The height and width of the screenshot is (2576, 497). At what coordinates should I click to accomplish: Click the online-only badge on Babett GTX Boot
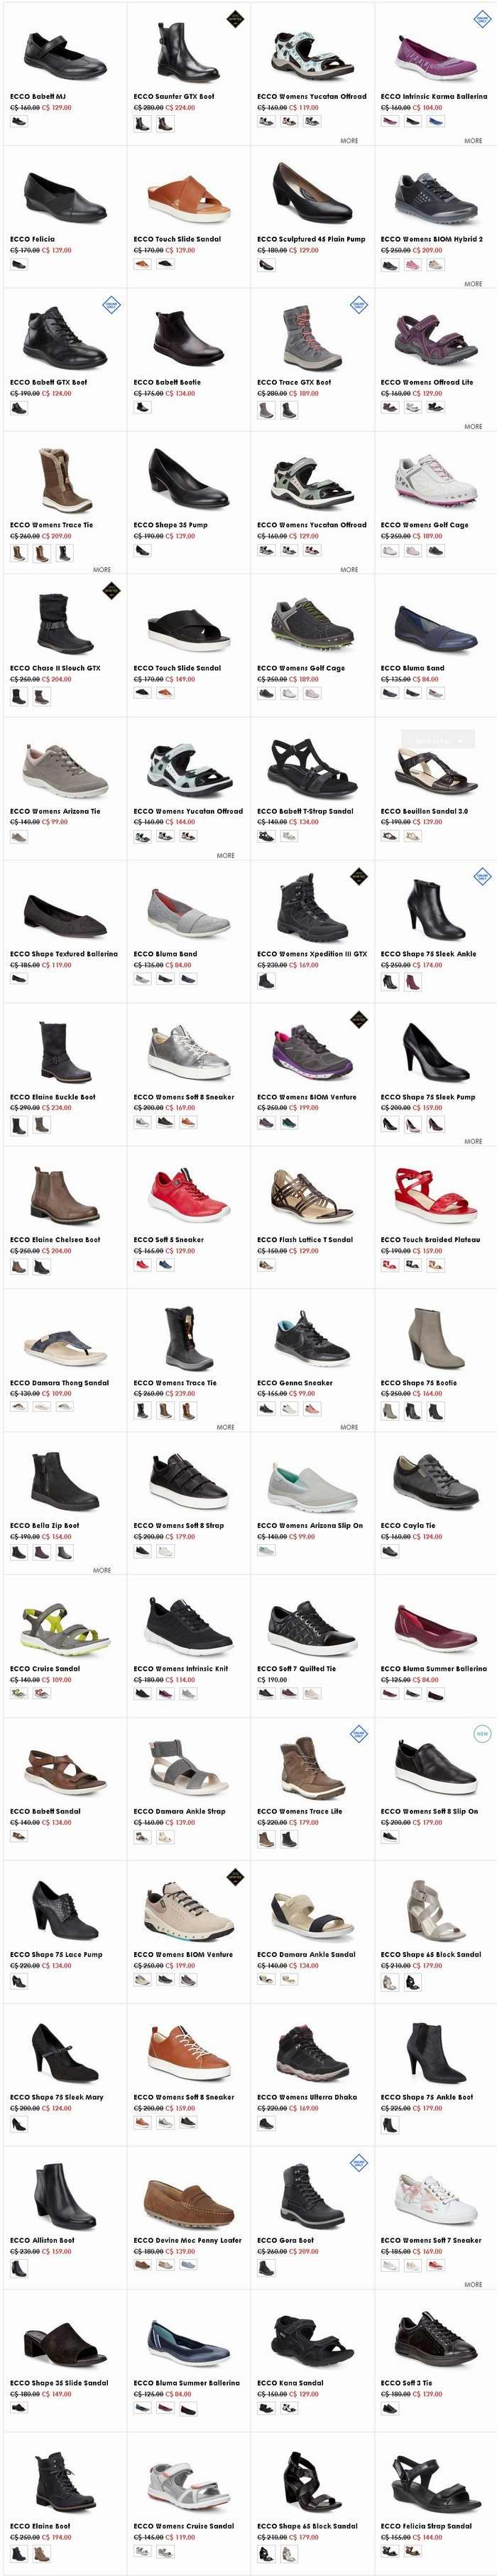111,305
